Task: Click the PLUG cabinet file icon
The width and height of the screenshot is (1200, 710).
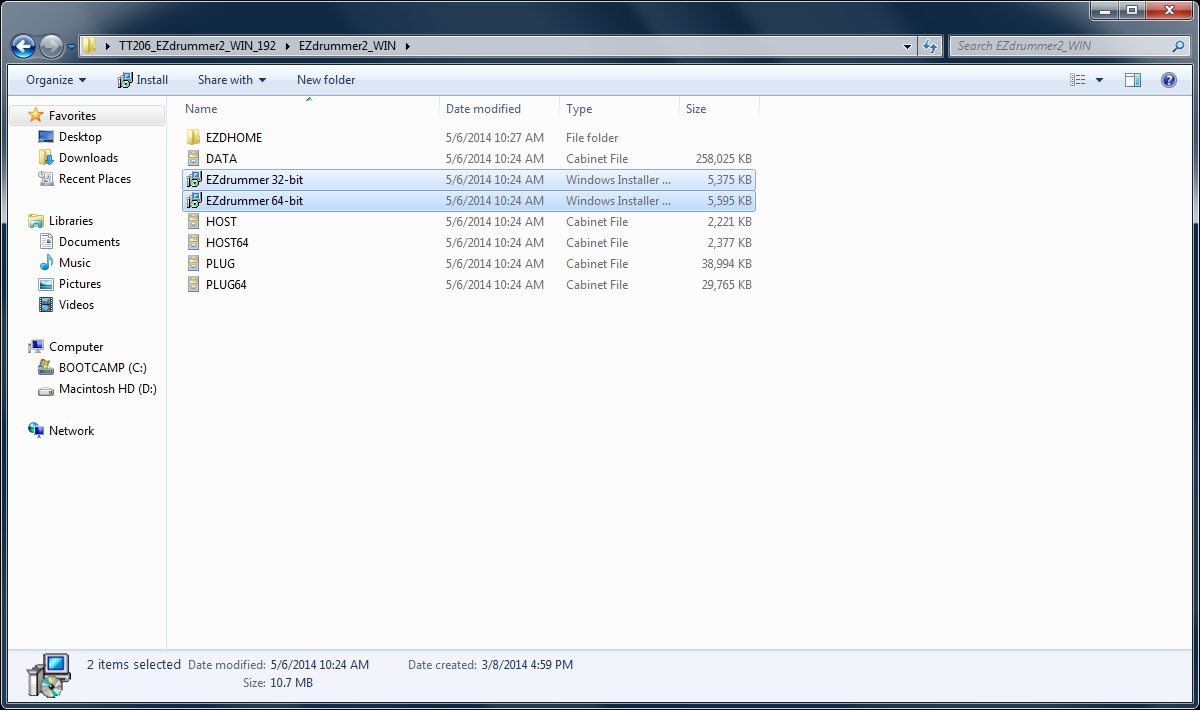Action: point(194,264)
